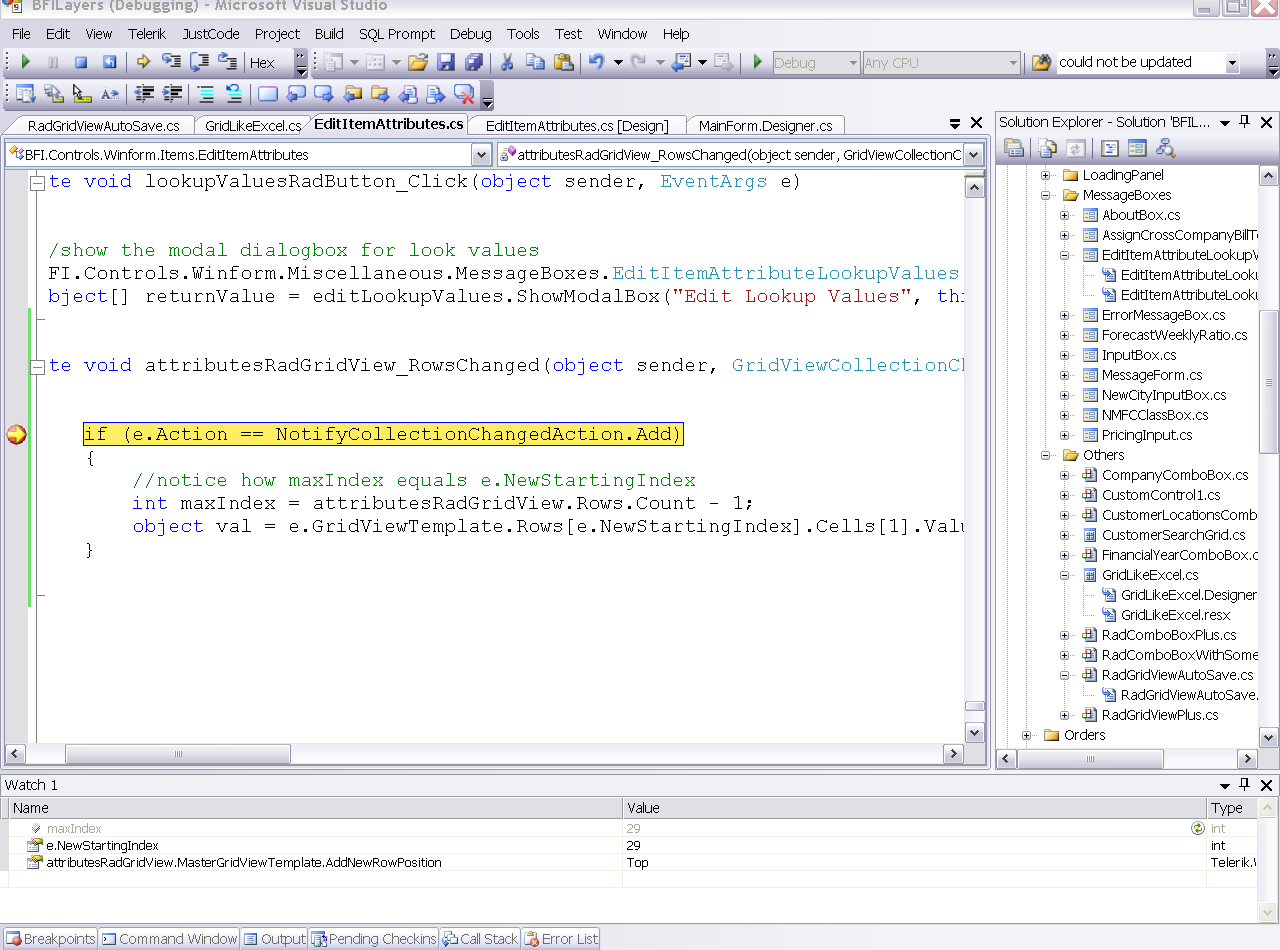Click the Step Into debug icon
The height and width of the screenshot is (950, 1280).
tap(171, 62)
